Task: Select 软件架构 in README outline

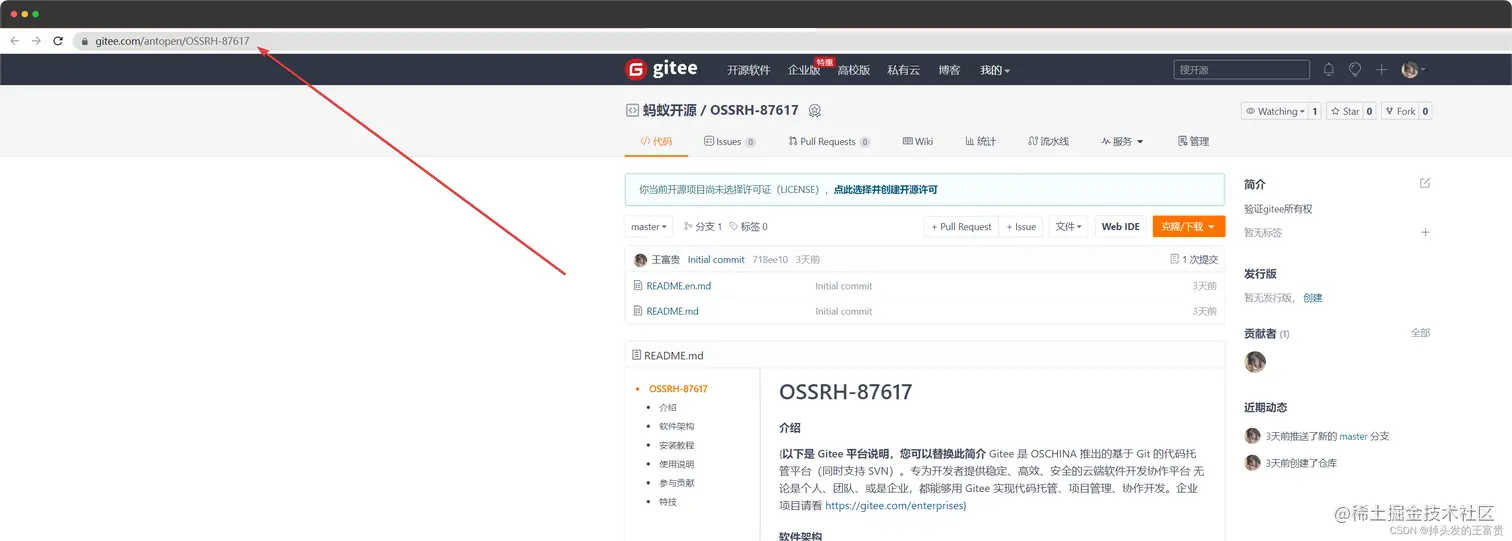Action: tap(677, 427)
